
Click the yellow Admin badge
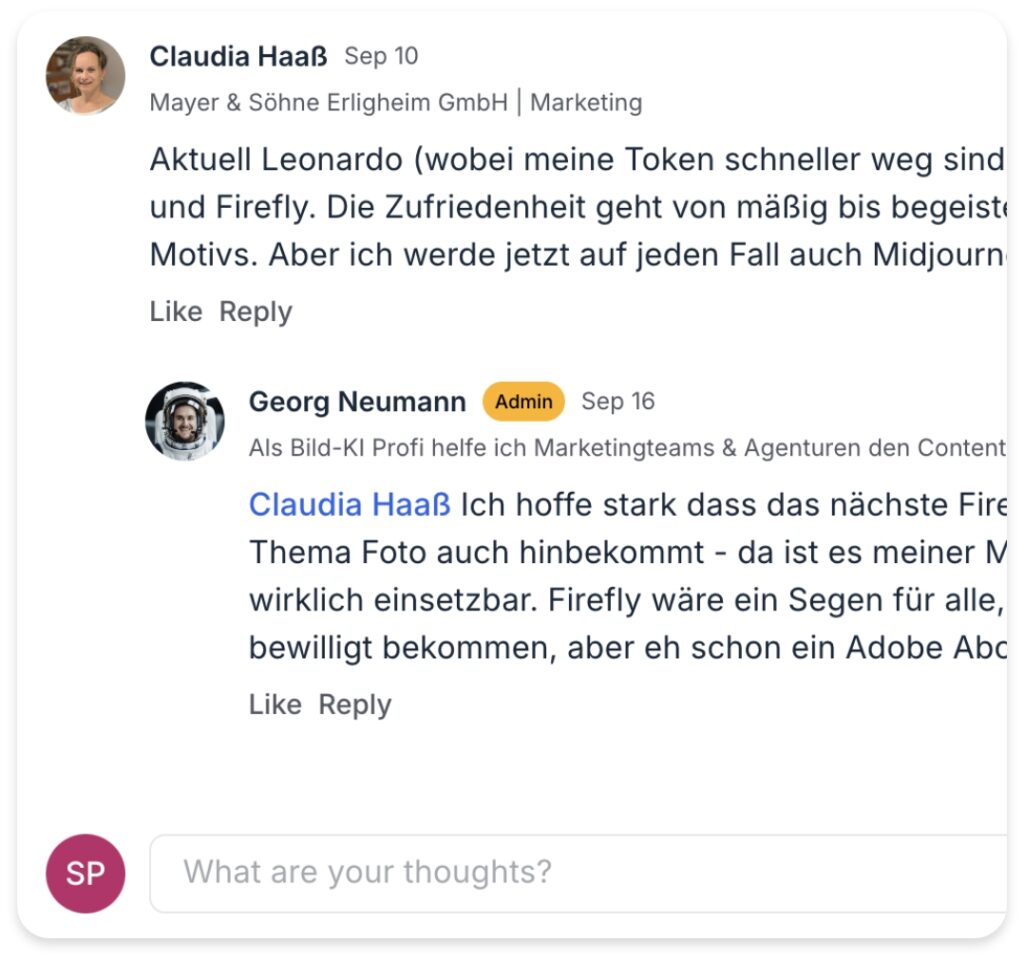tap(524, 402)
